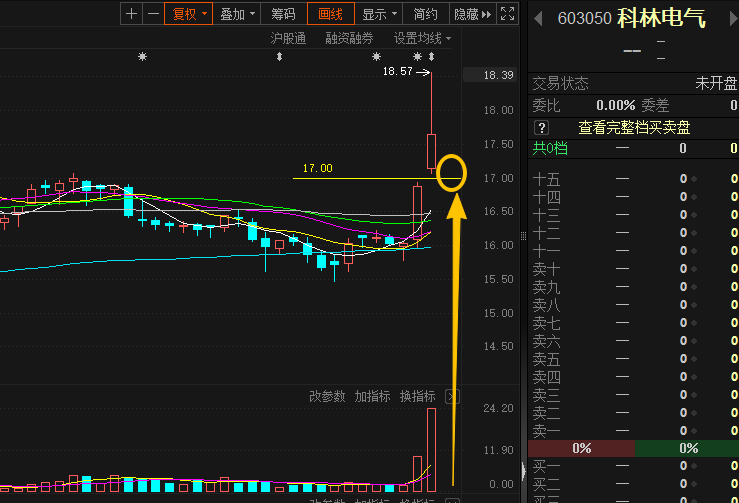Go to next stock with right arrow
Viewport: 739px width, 503px height.
point(733,19)
